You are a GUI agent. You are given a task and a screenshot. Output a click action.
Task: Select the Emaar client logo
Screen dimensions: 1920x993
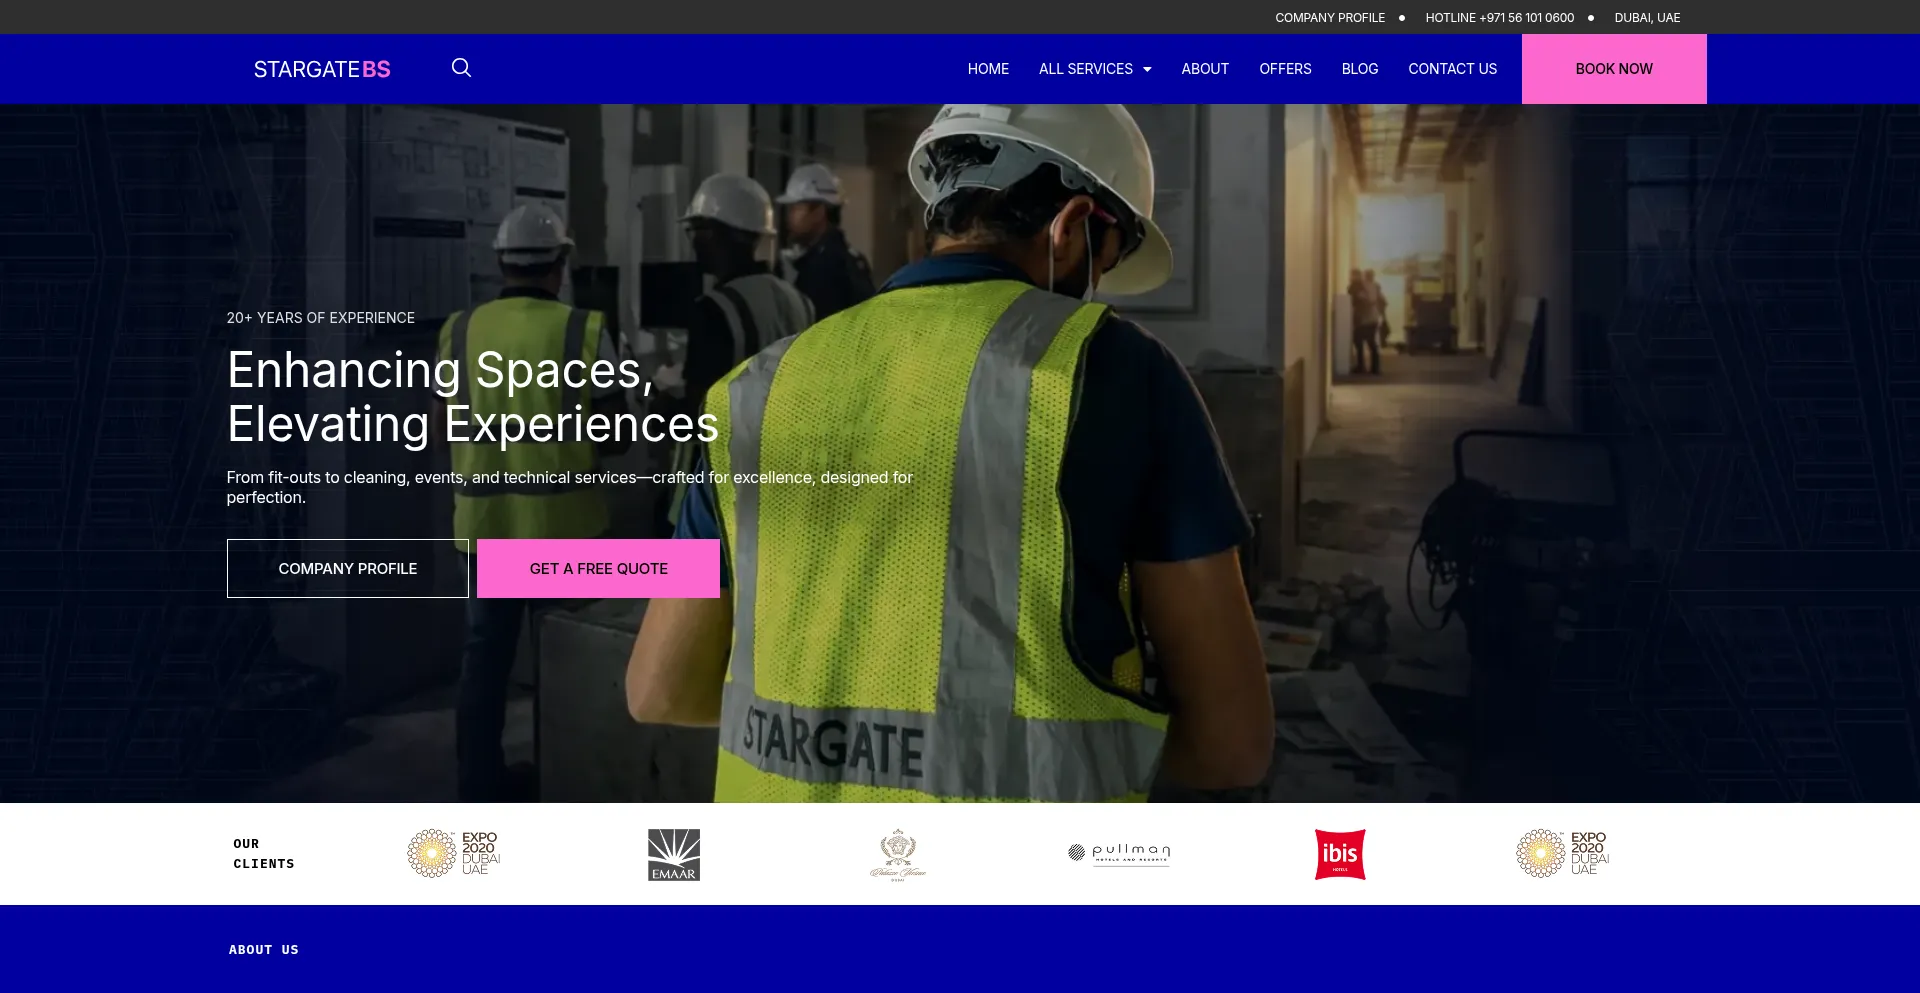674,854
